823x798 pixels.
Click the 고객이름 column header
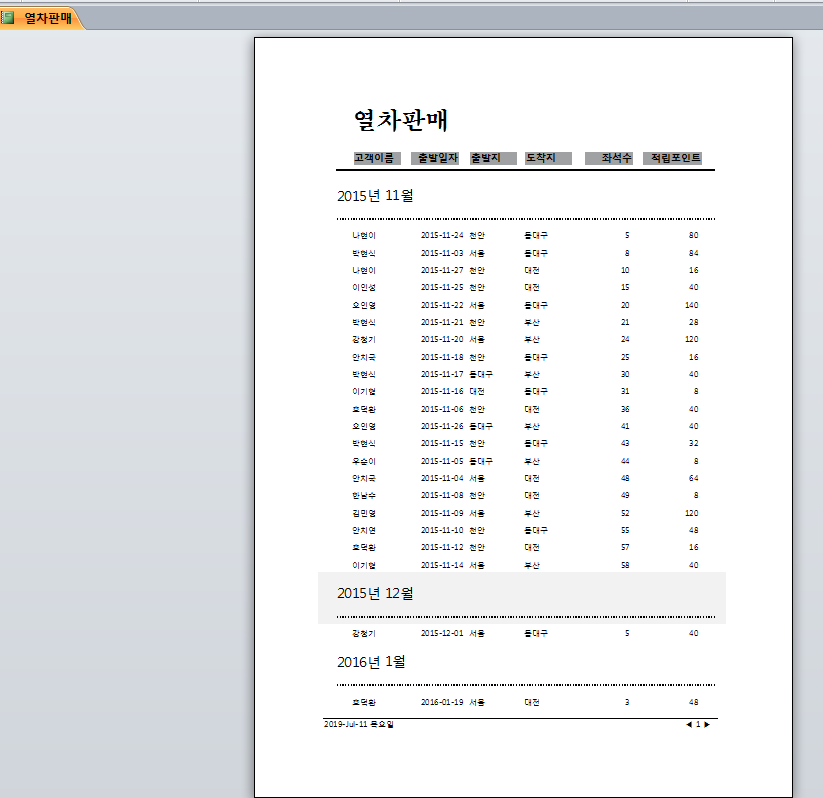376,158
